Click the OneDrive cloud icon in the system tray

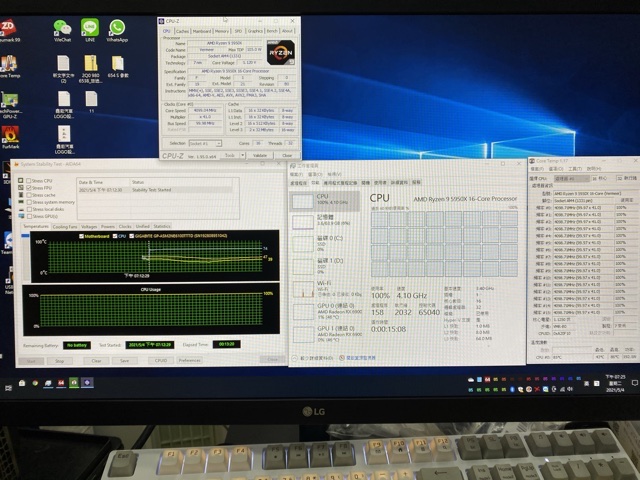(471, 380)
